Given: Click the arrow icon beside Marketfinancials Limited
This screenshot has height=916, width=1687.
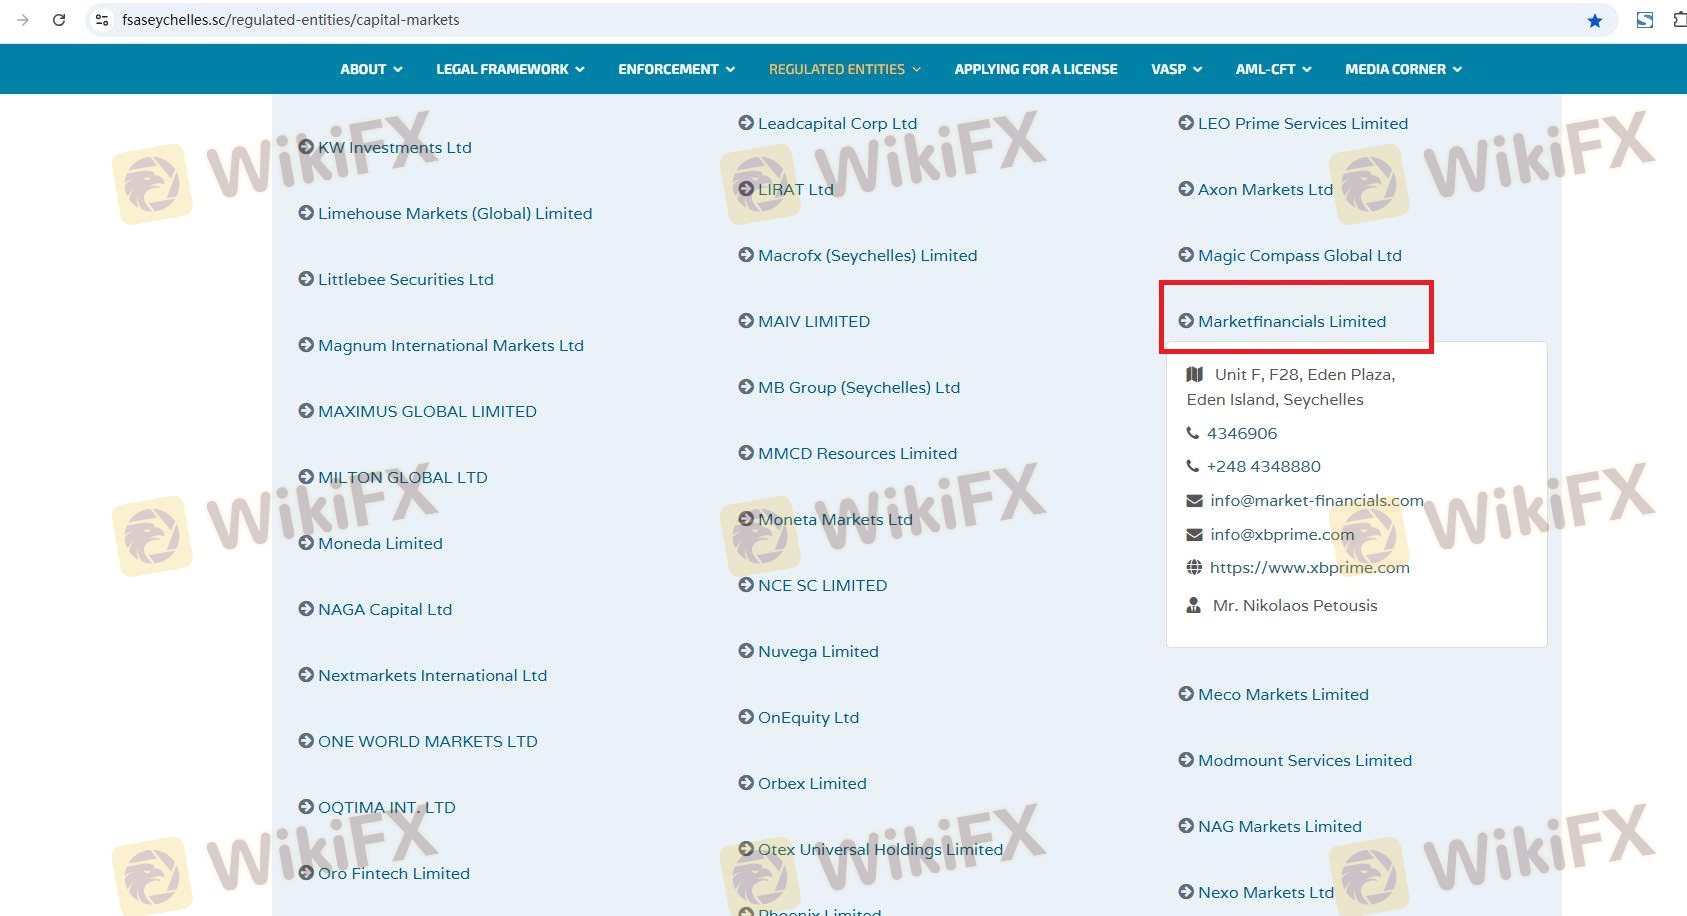Looking at the screenshot, I should (x=1186, y=321).
